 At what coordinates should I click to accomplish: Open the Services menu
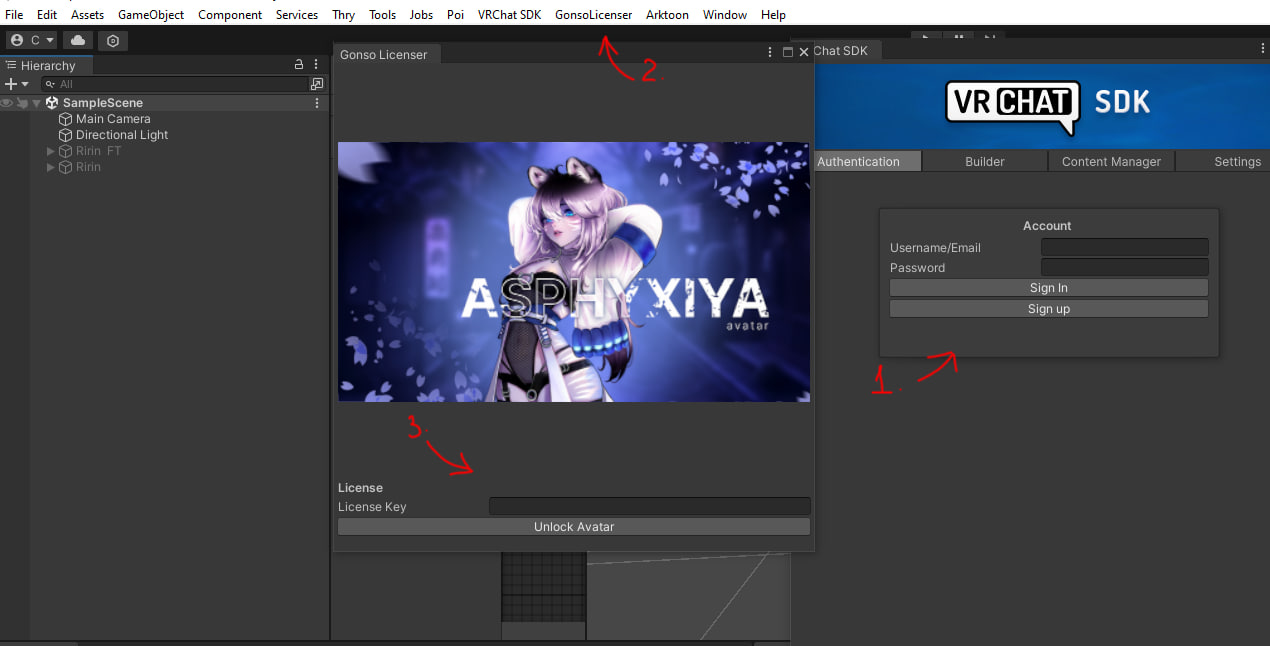pos(297,15)
